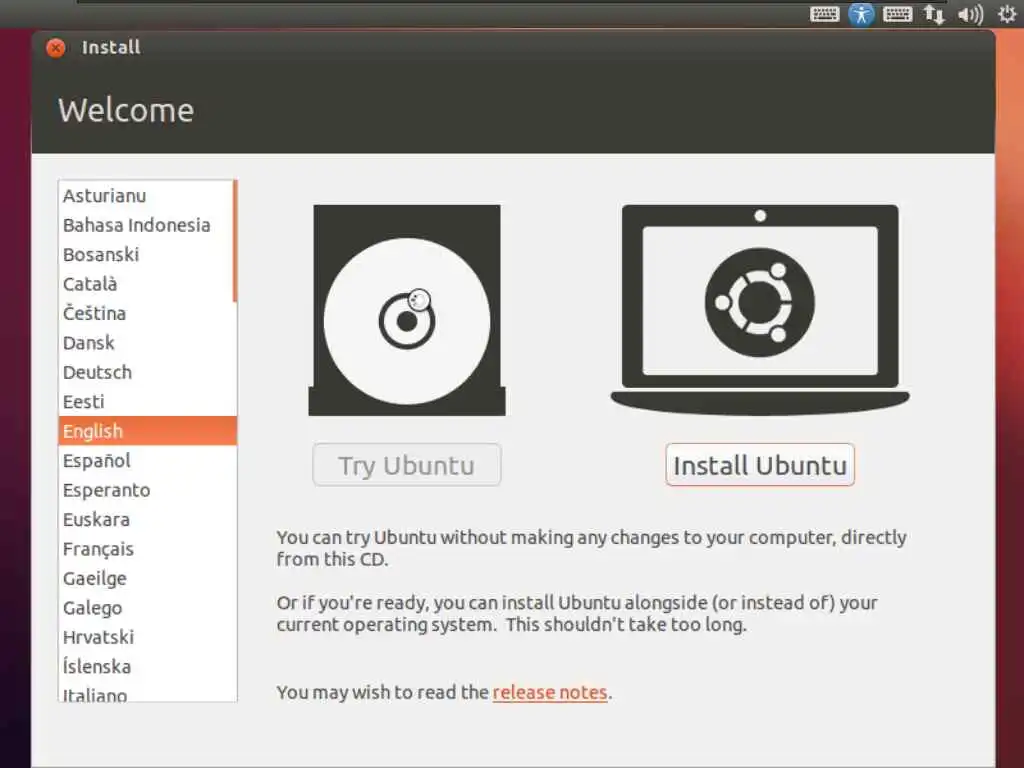
Task: Click the laptop Ubuntu logo image
Action: tap(760, 310)
